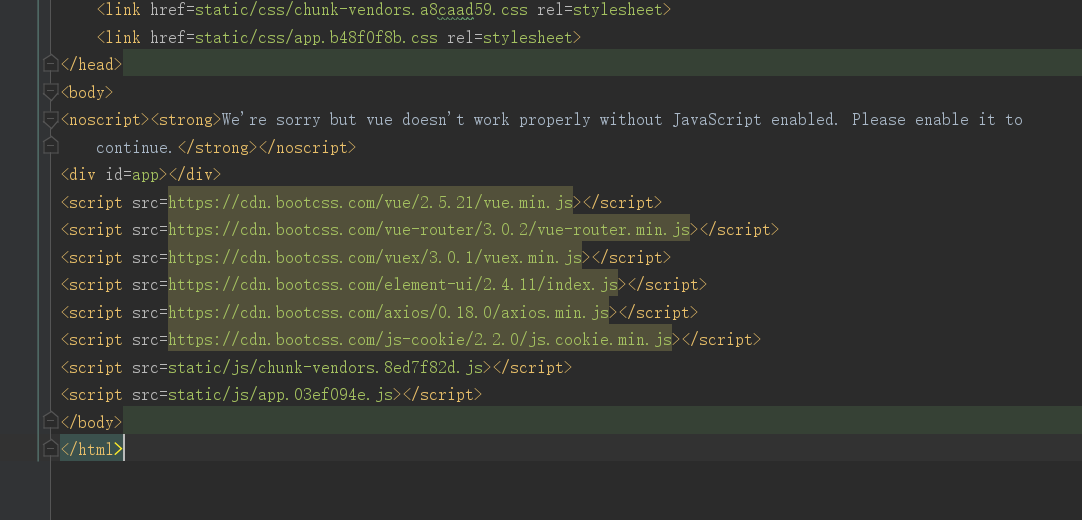This screenshot has width=1082, height=520.
Task: Click the opening <body> tag text
Action: (x=87, y=92)
